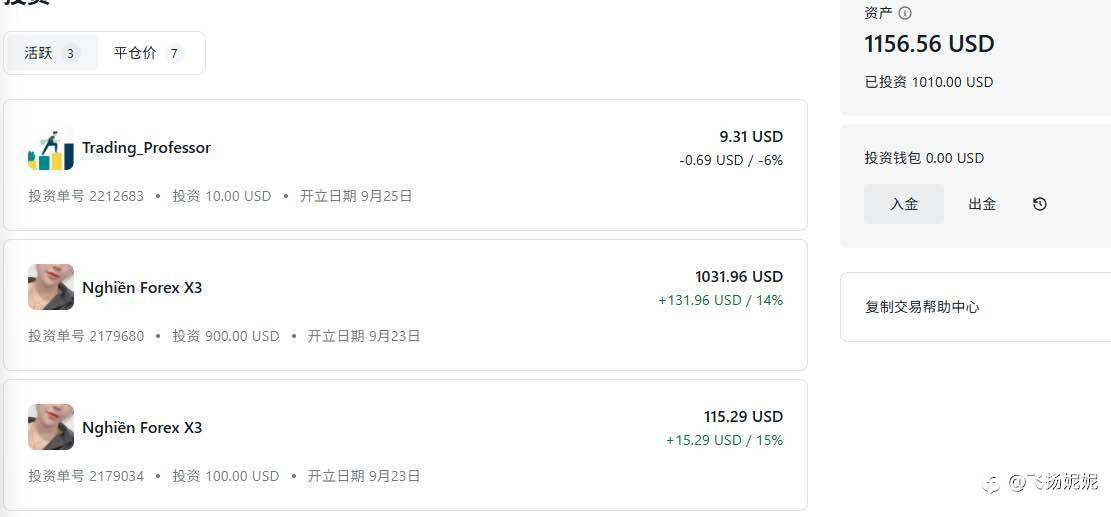Click the 入金 deposit button
1111x517 pixels.
(903, 204)
